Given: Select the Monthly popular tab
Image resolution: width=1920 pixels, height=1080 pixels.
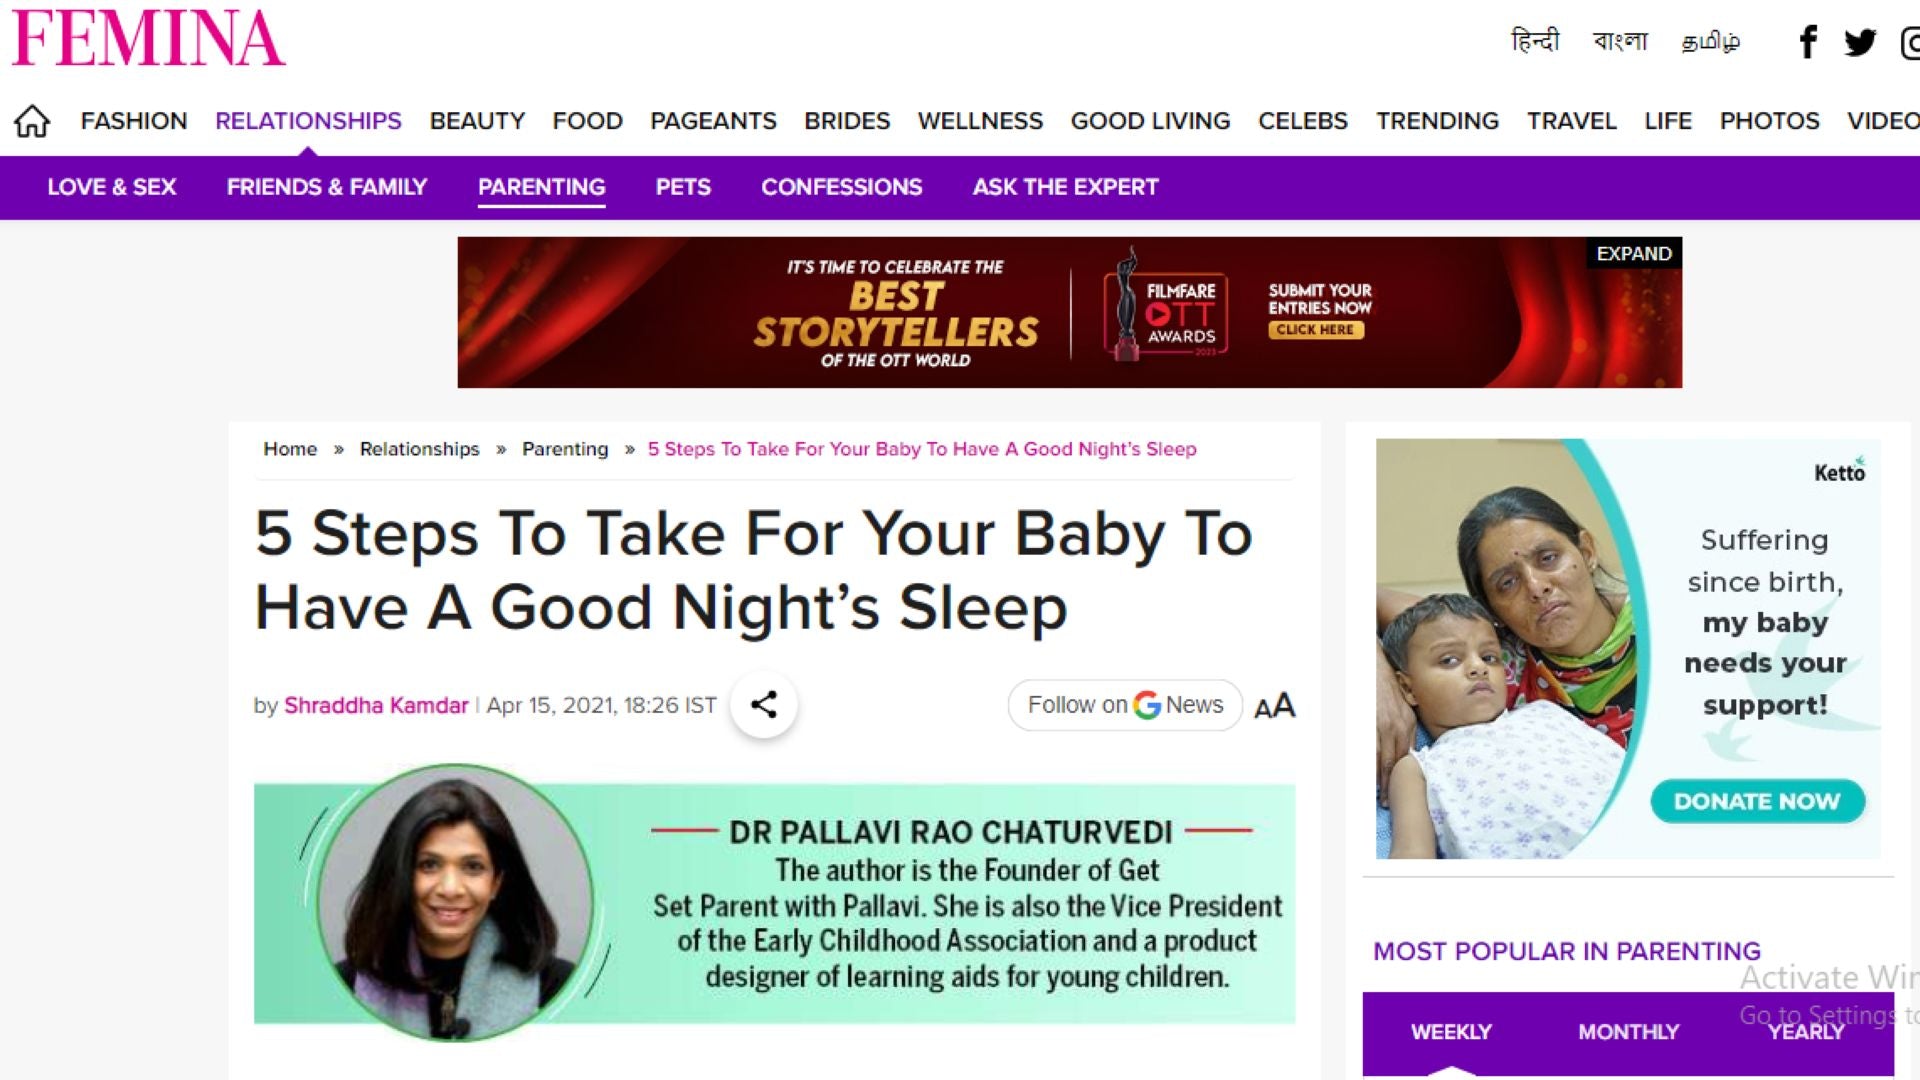Looking at the screenshot, I should coord(1628,1032).
